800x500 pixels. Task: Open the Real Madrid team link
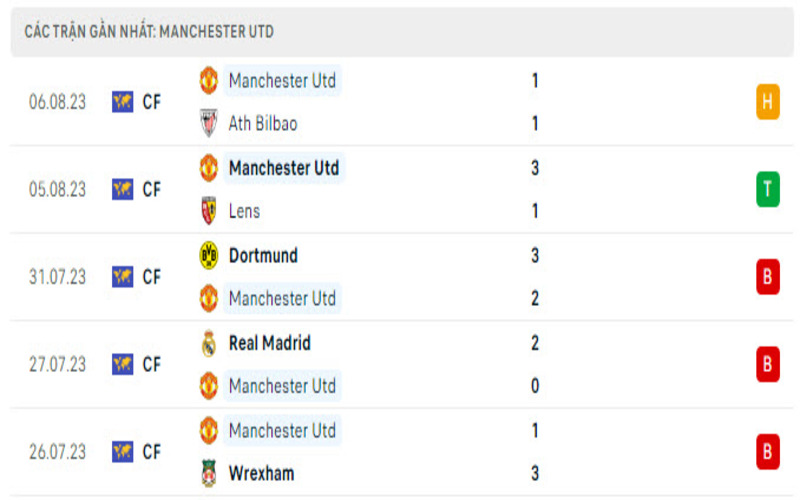pos(269,343)
